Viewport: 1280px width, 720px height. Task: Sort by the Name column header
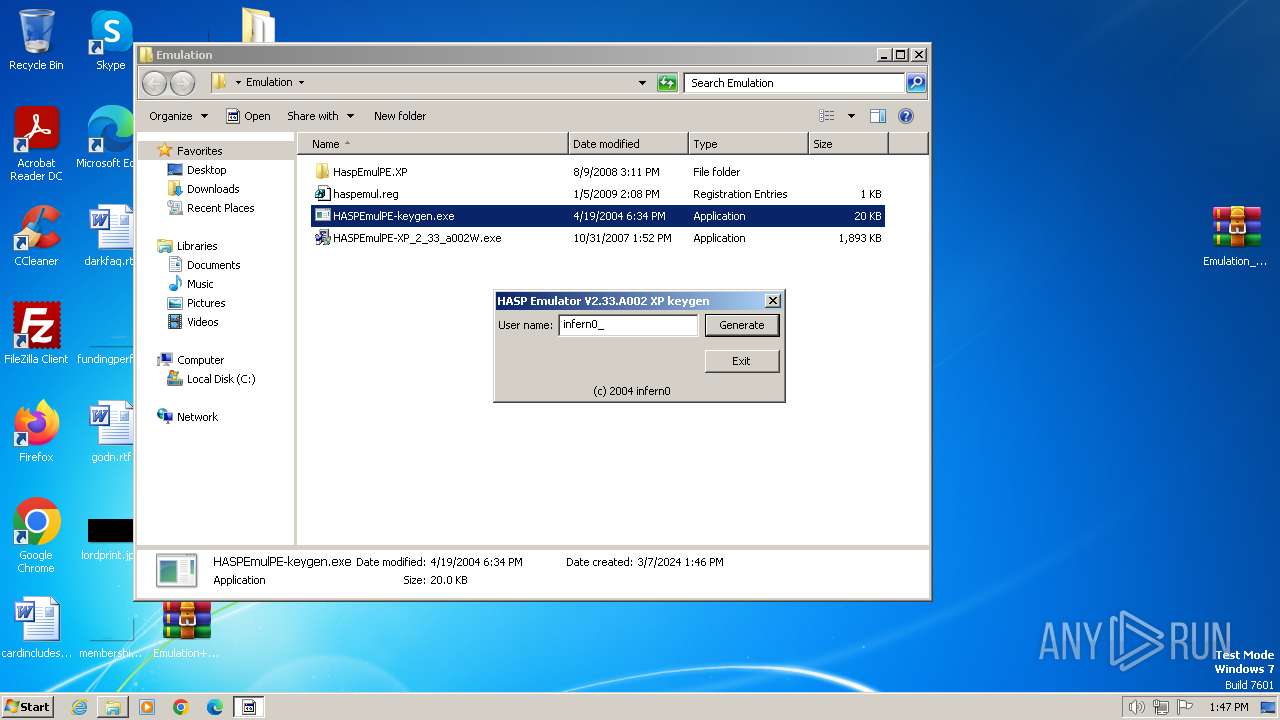coord(432,144)
